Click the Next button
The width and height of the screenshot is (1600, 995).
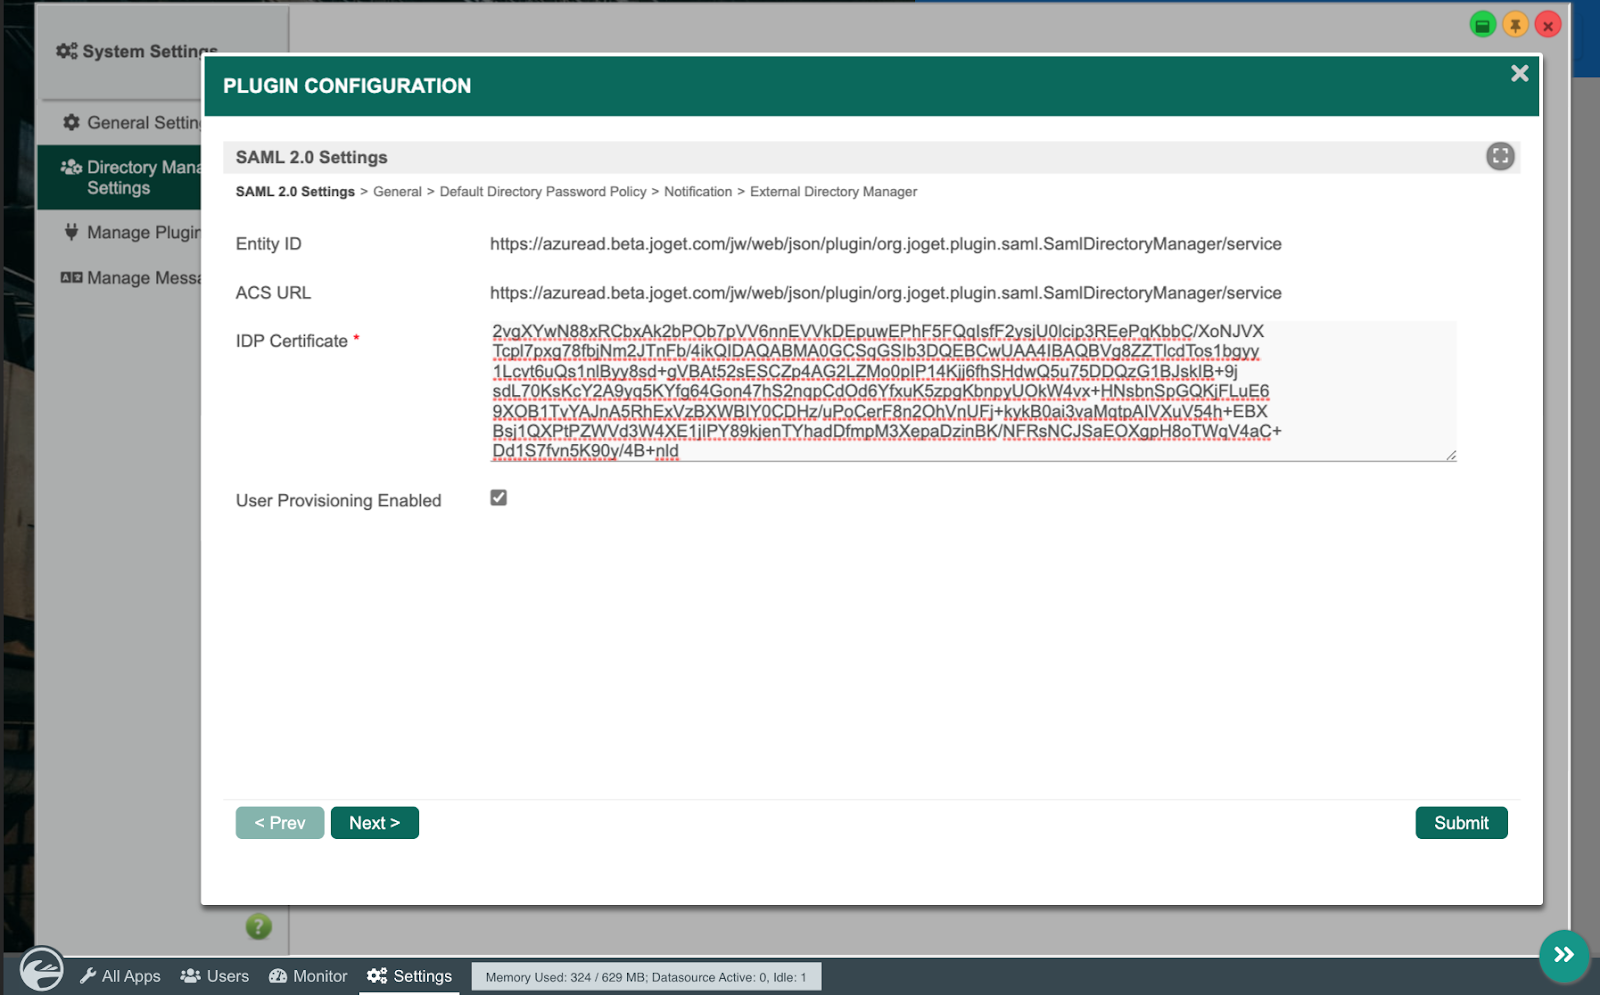tap(375, 823)
